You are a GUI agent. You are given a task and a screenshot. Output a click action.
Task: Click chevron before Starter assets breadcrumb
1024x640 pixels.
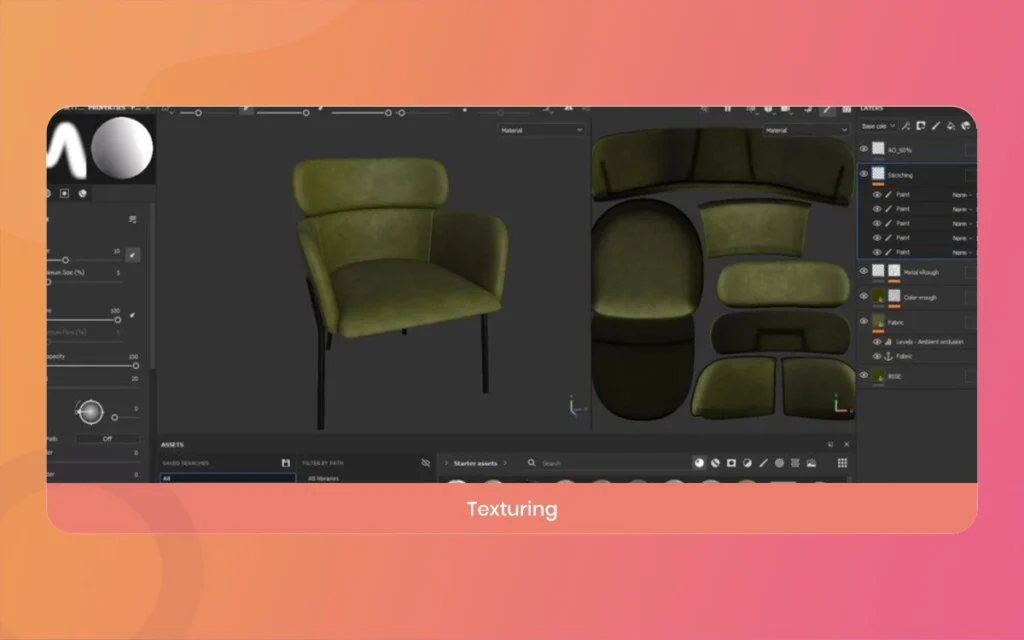tap(446, 463)
